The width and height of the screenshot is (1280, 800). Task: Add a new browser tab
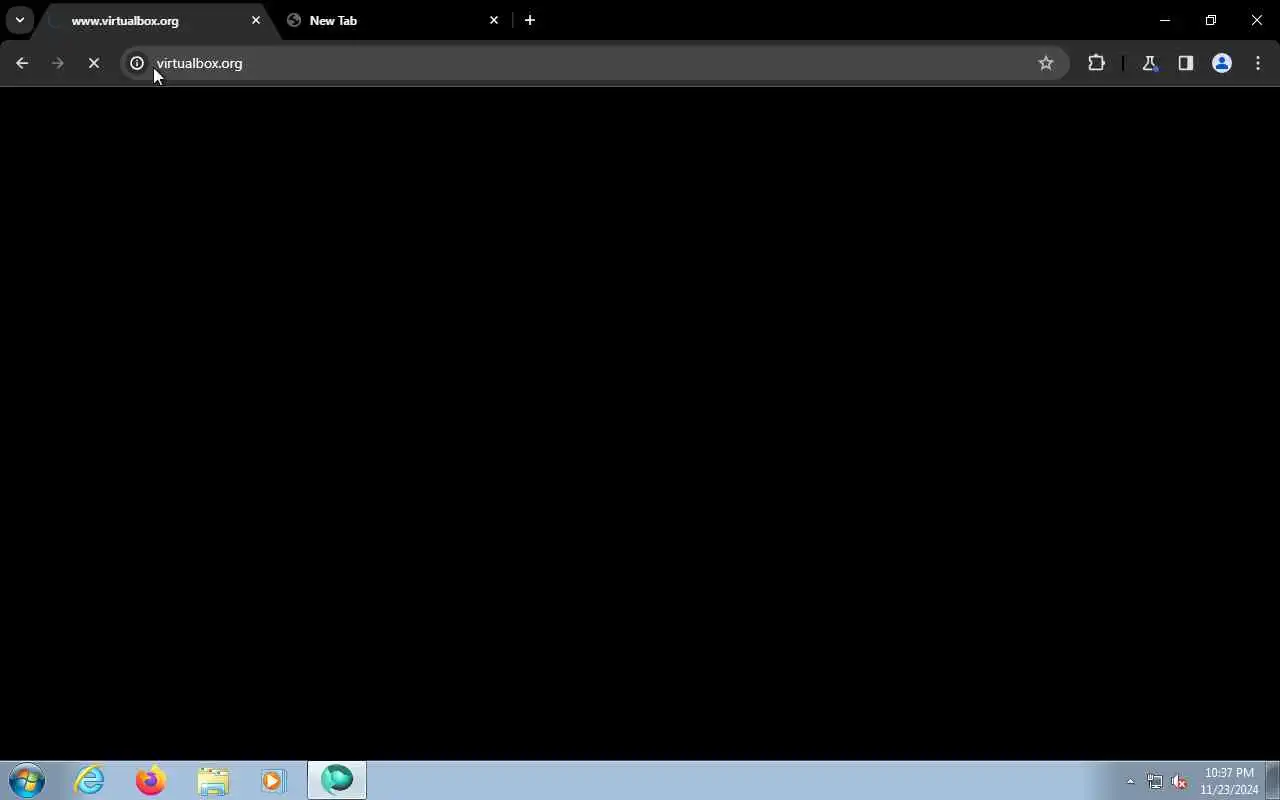tap(530, 20)
